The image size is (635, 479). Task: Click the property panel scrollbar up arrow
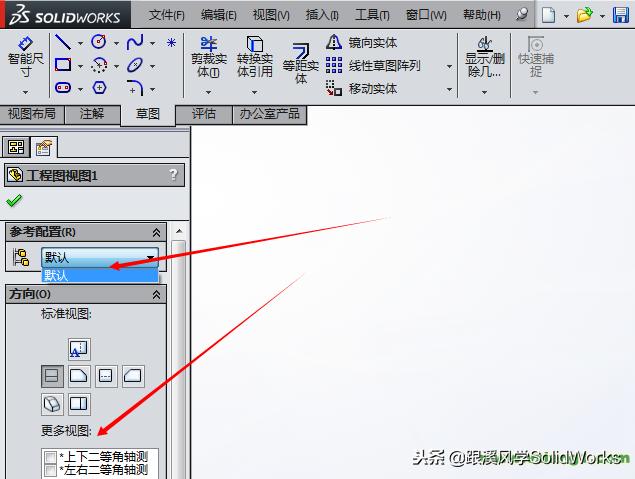179,231
